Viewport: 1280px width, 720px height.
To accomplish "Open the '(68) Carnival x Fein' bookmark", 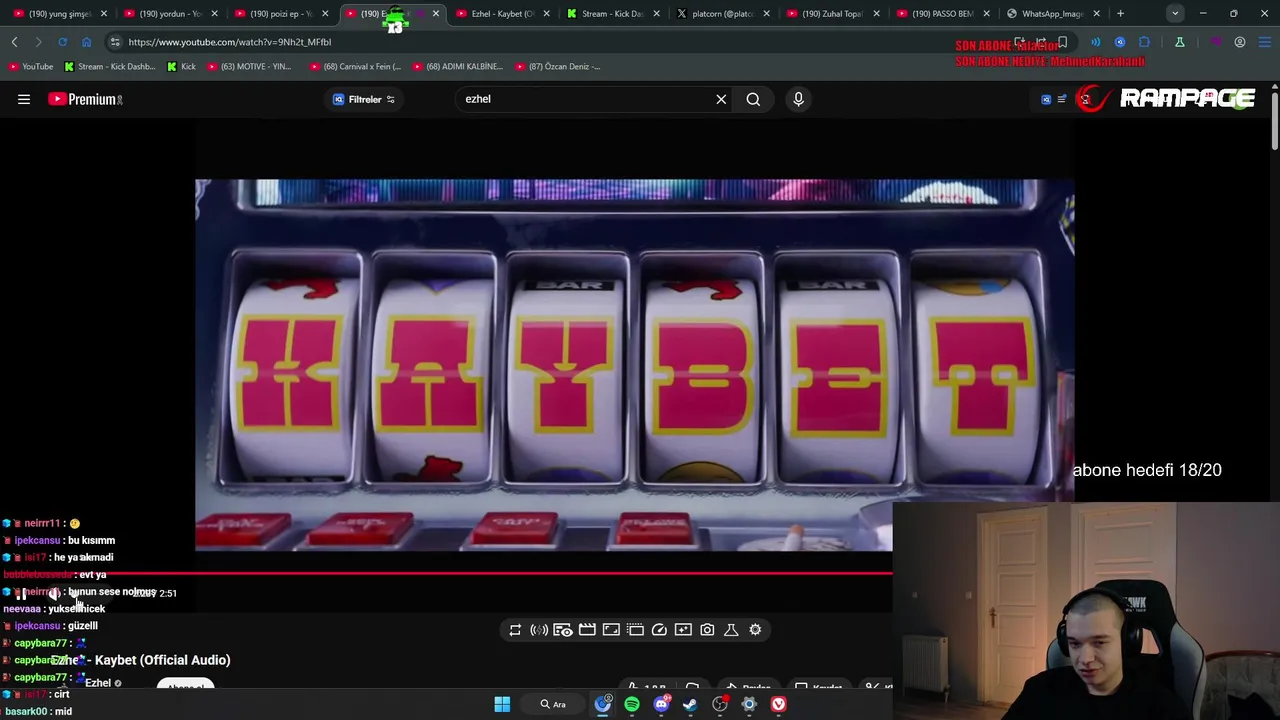I will click(355, 66).
